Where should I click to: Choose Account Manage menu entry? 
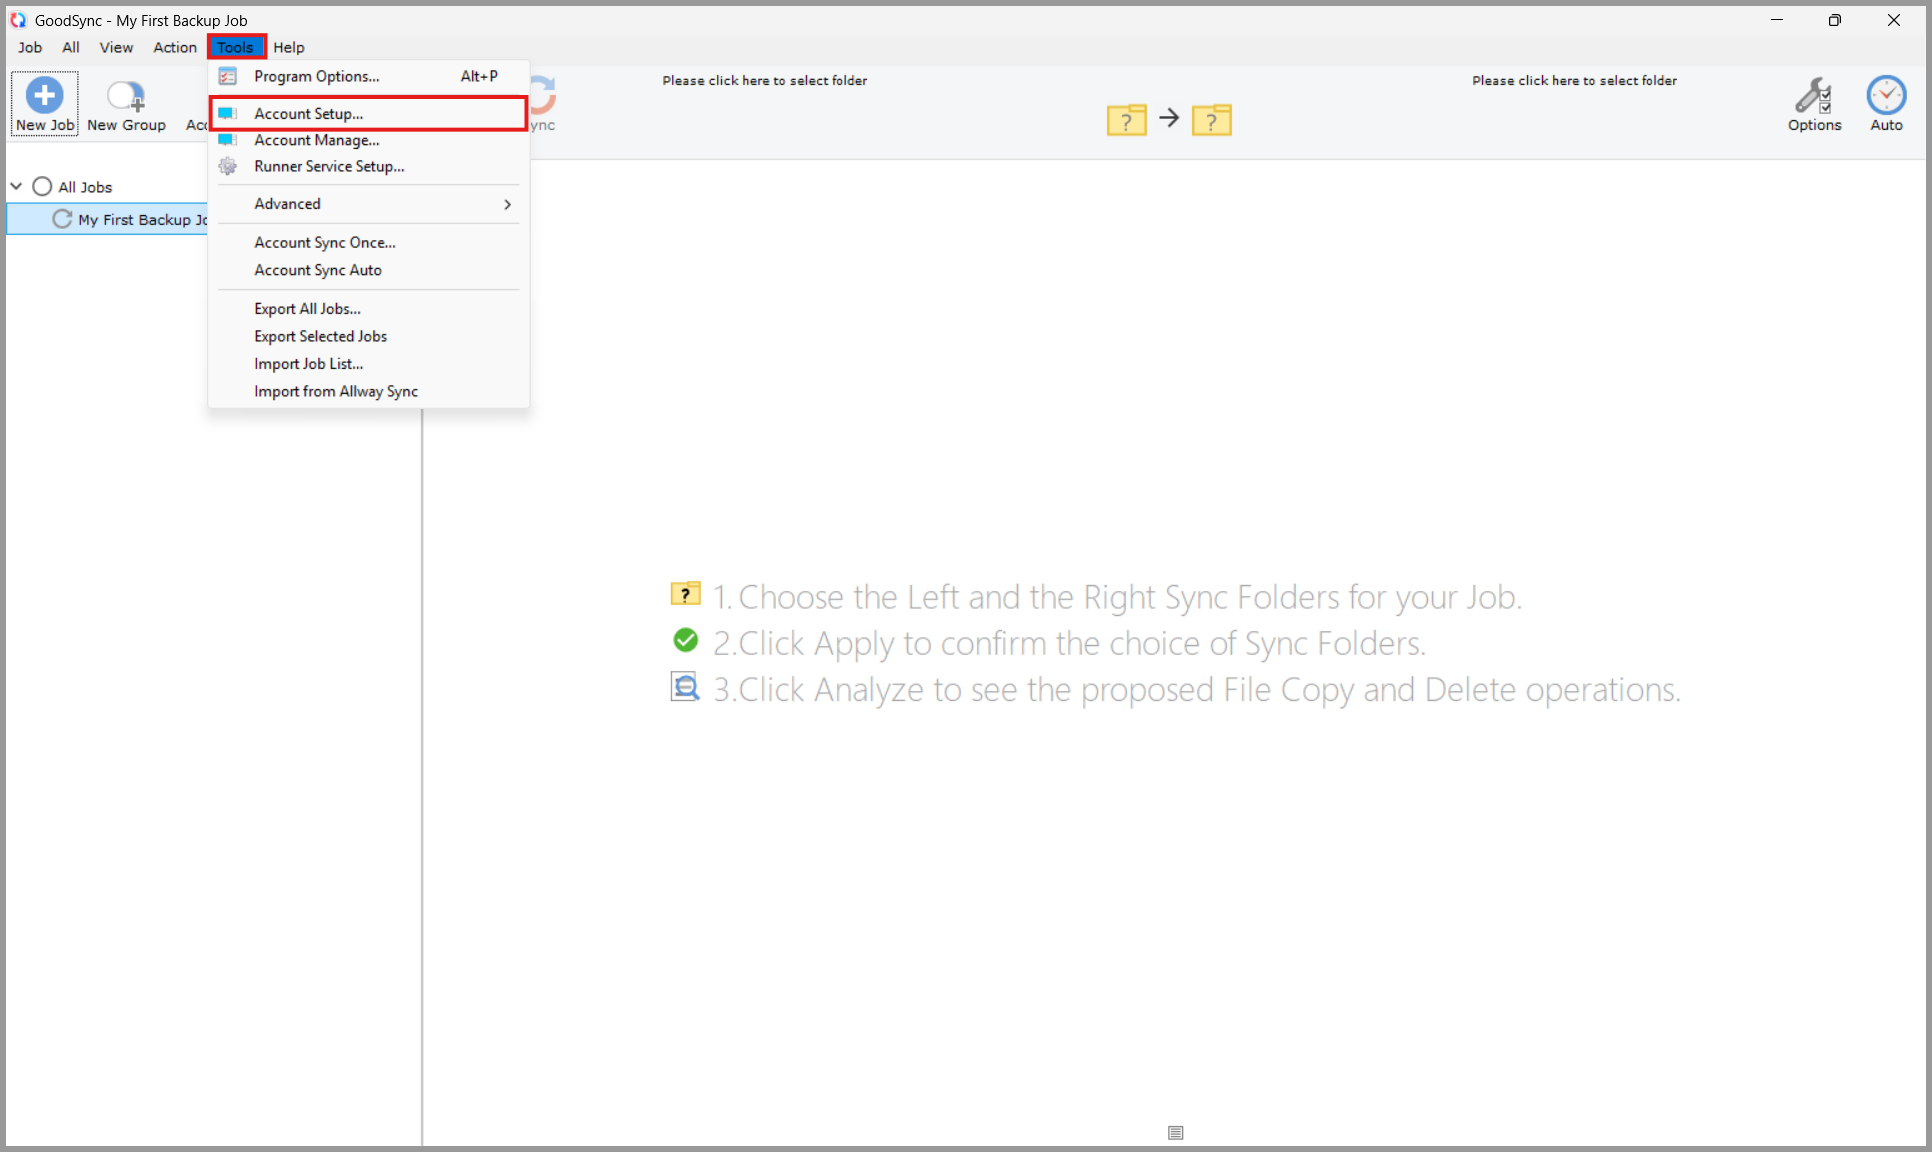369,140
